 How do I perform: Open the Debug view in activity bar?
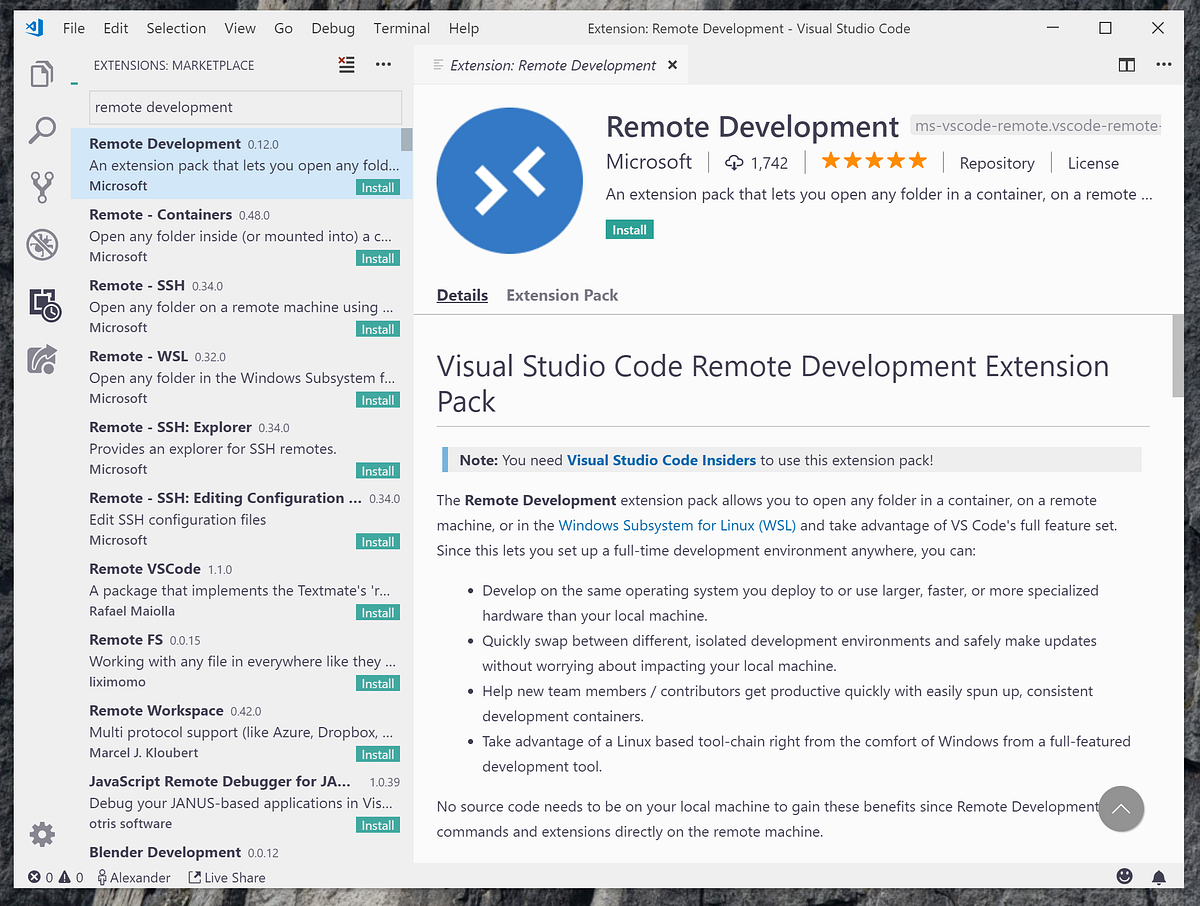pyautogui.click(x=42, y=243)
